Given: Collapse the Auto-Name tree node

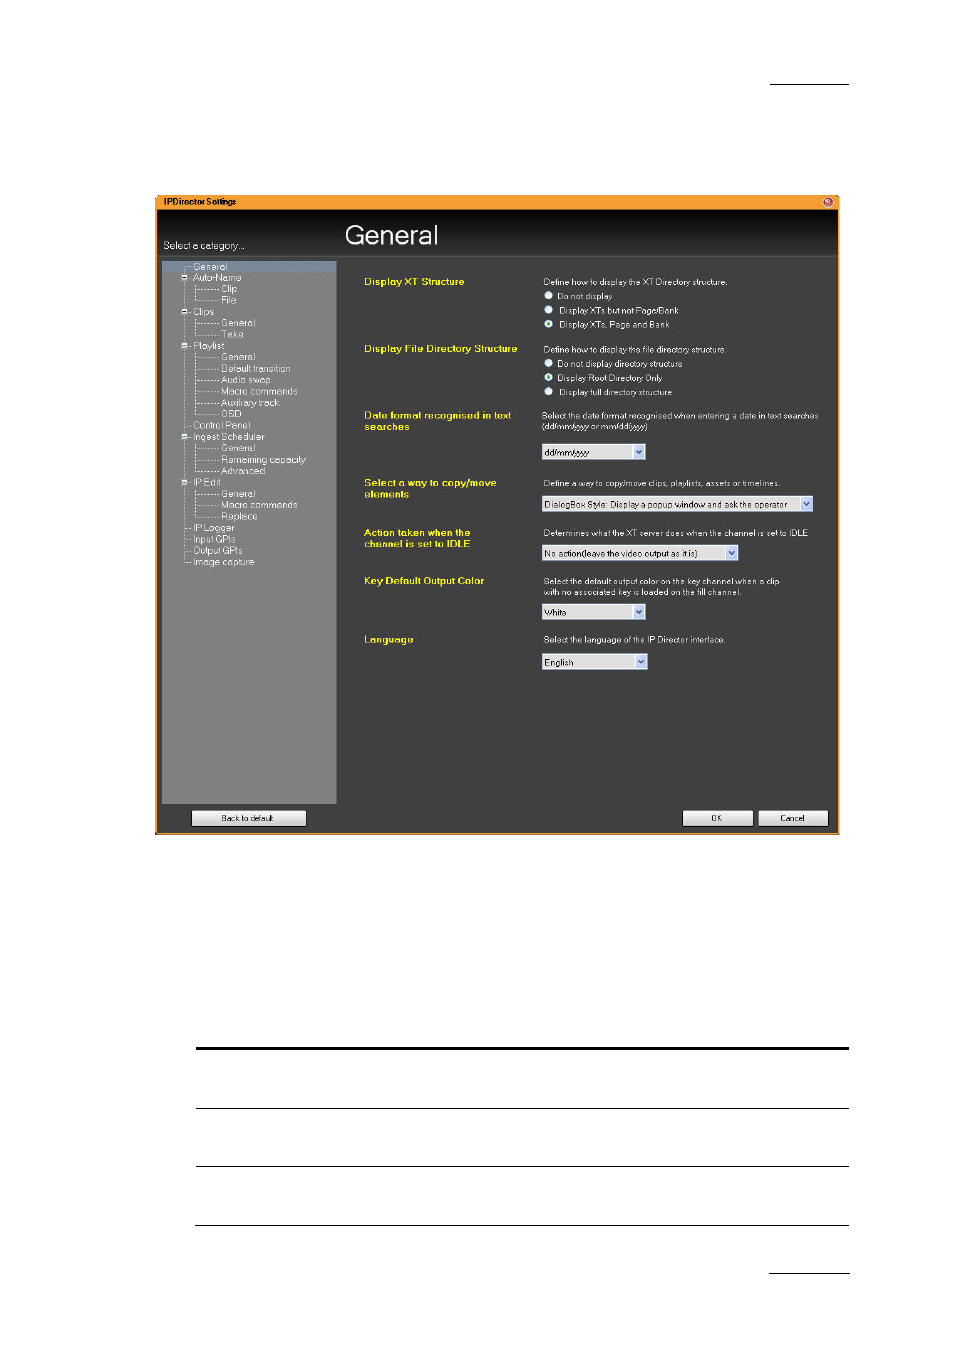Looking at the screenshot, I should coord(185,278).
